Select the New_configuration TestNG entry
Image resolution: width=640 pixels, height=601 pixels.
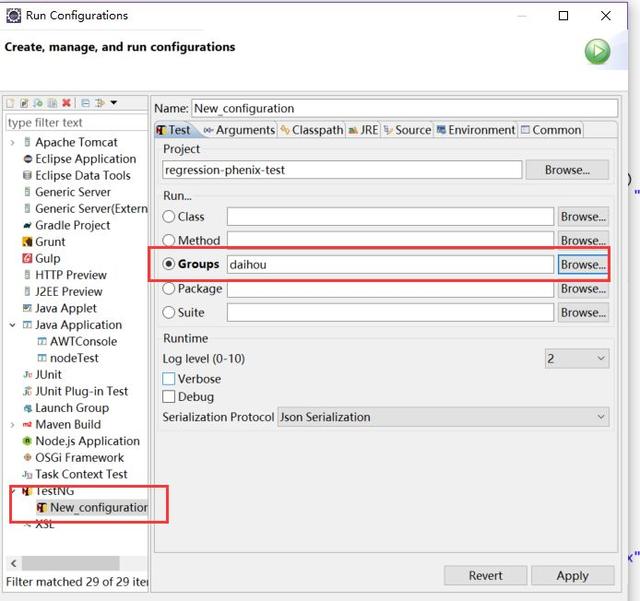click(x=92, y=508)
